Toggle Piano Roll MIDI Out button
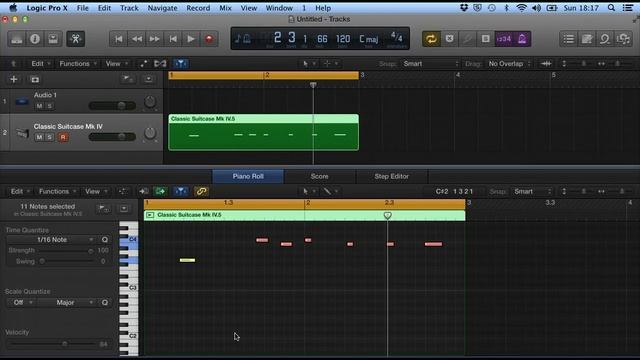640x360 pixels. pos(160,191)
